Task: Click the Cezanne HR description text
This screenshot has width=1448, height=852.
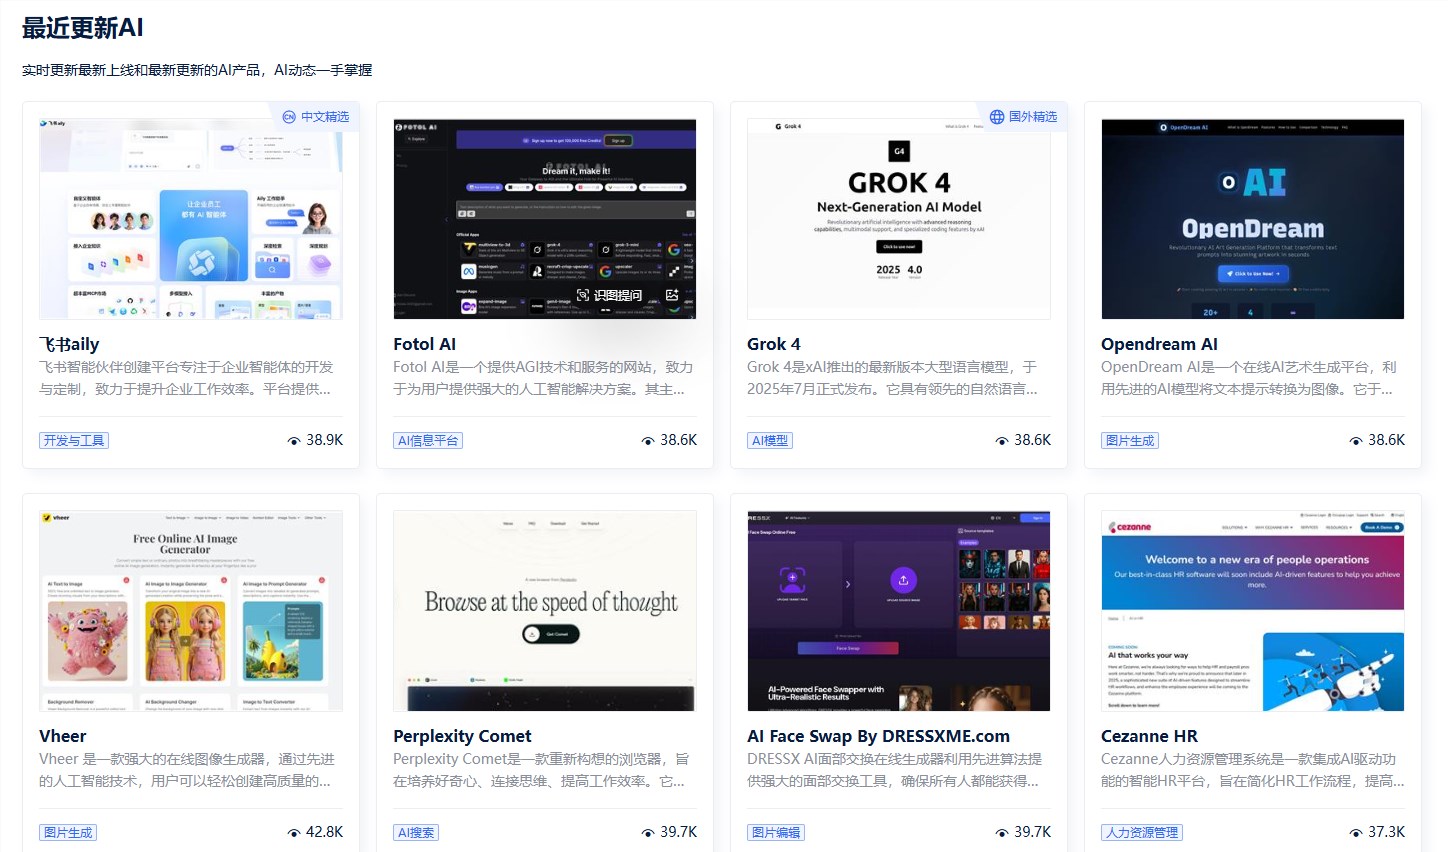Action: (x=1252, y=770)
